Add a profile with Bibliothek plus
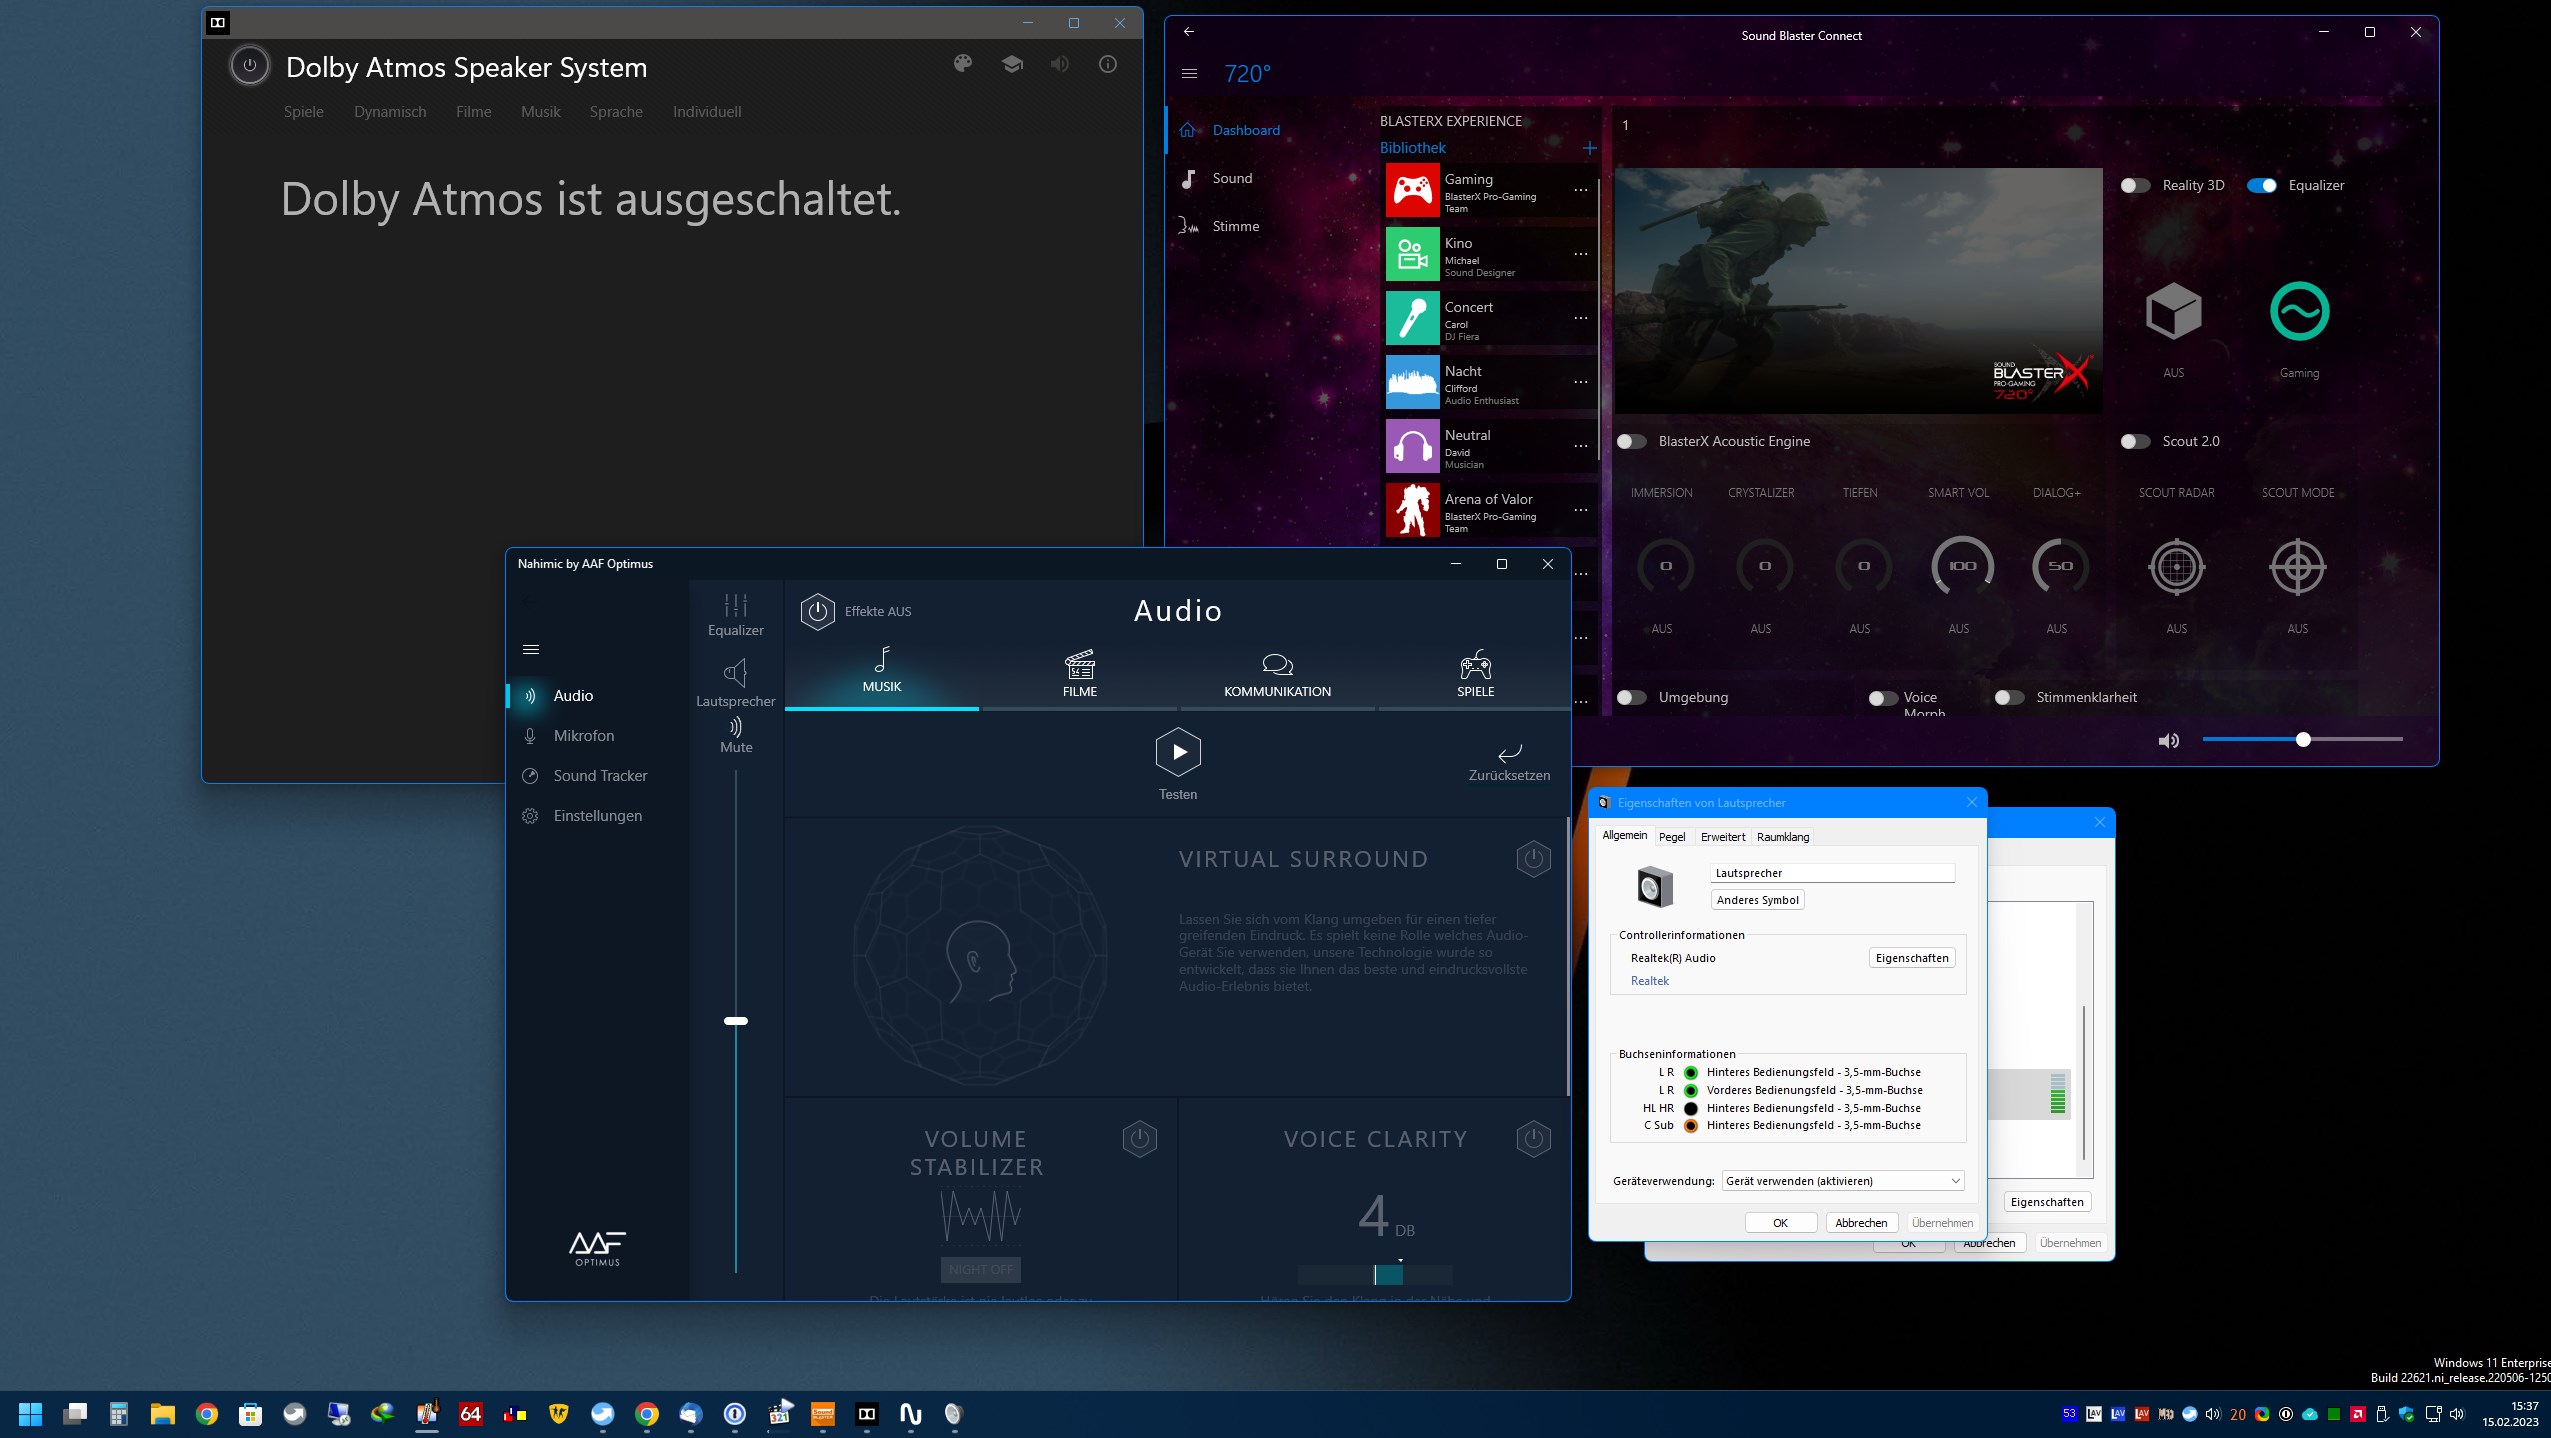 [x=1589, y=148]
